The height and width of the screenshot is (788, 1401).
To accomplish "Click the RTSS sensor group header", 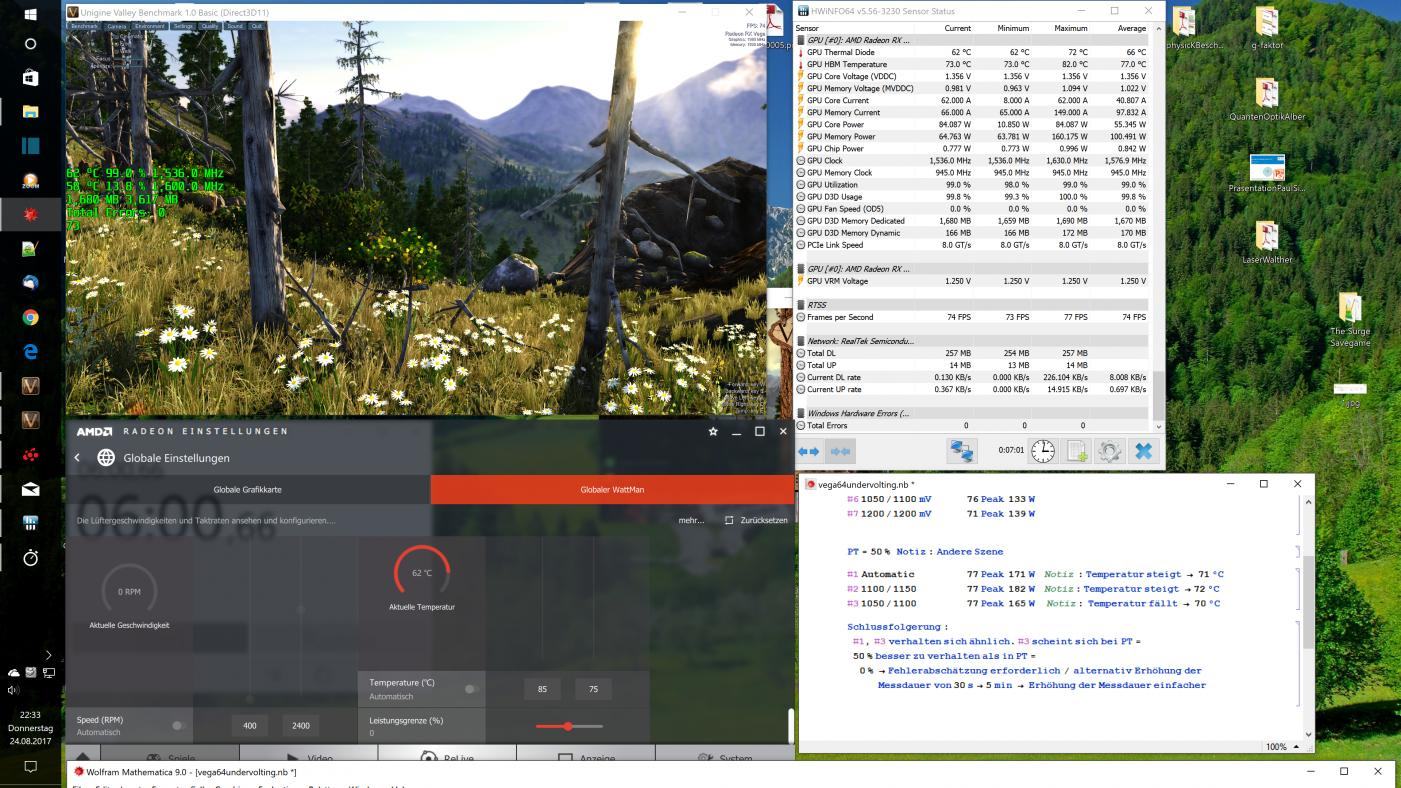I will (x=973, y=305).
